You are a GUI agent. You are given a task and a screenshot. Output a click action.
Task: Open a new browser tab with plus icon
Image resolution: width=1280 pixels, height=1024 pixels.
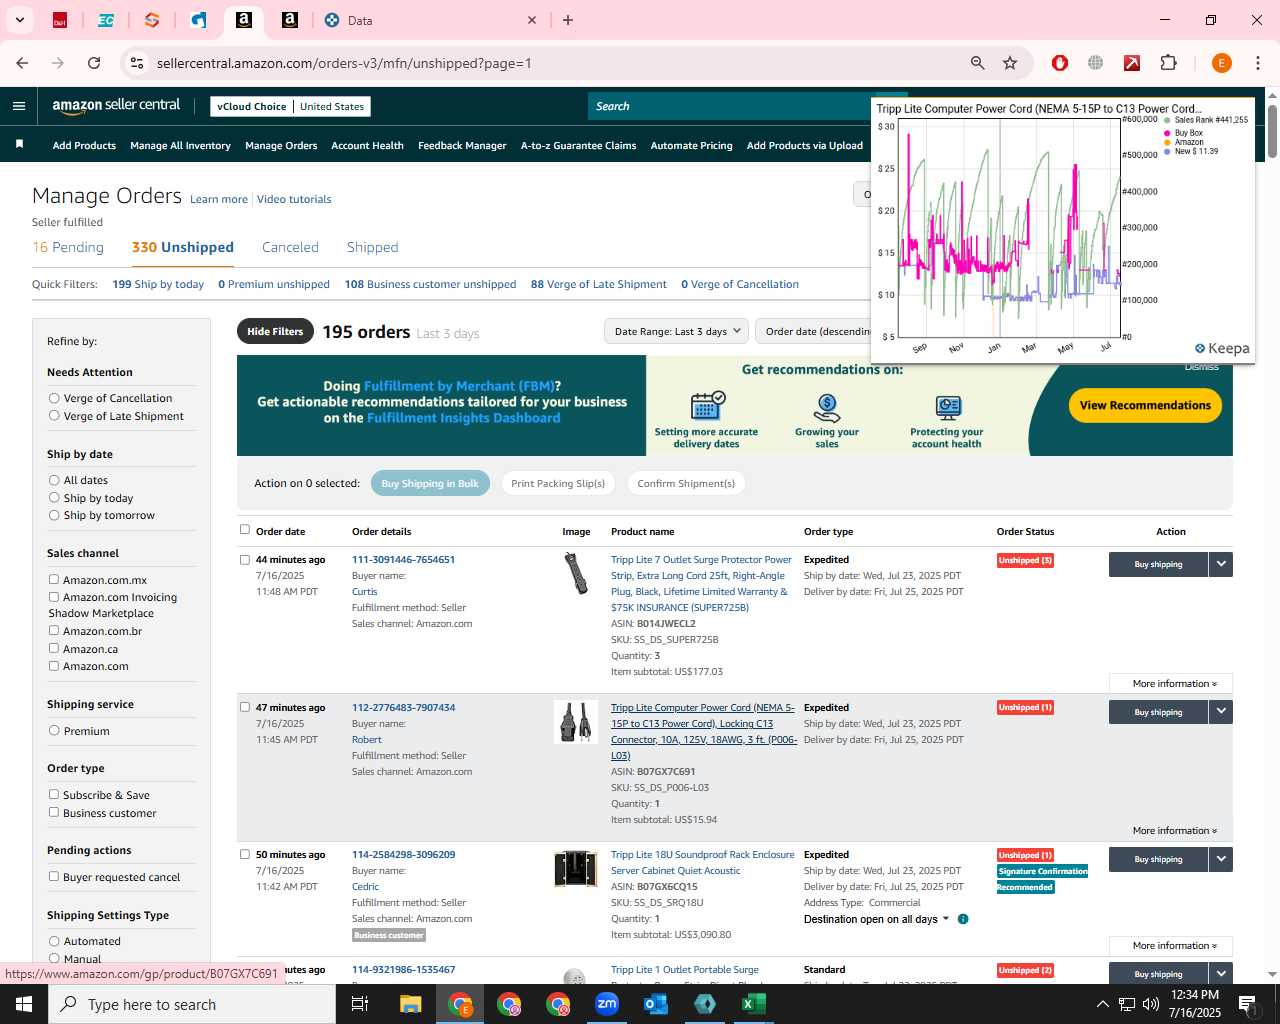[x=568, y=20]
